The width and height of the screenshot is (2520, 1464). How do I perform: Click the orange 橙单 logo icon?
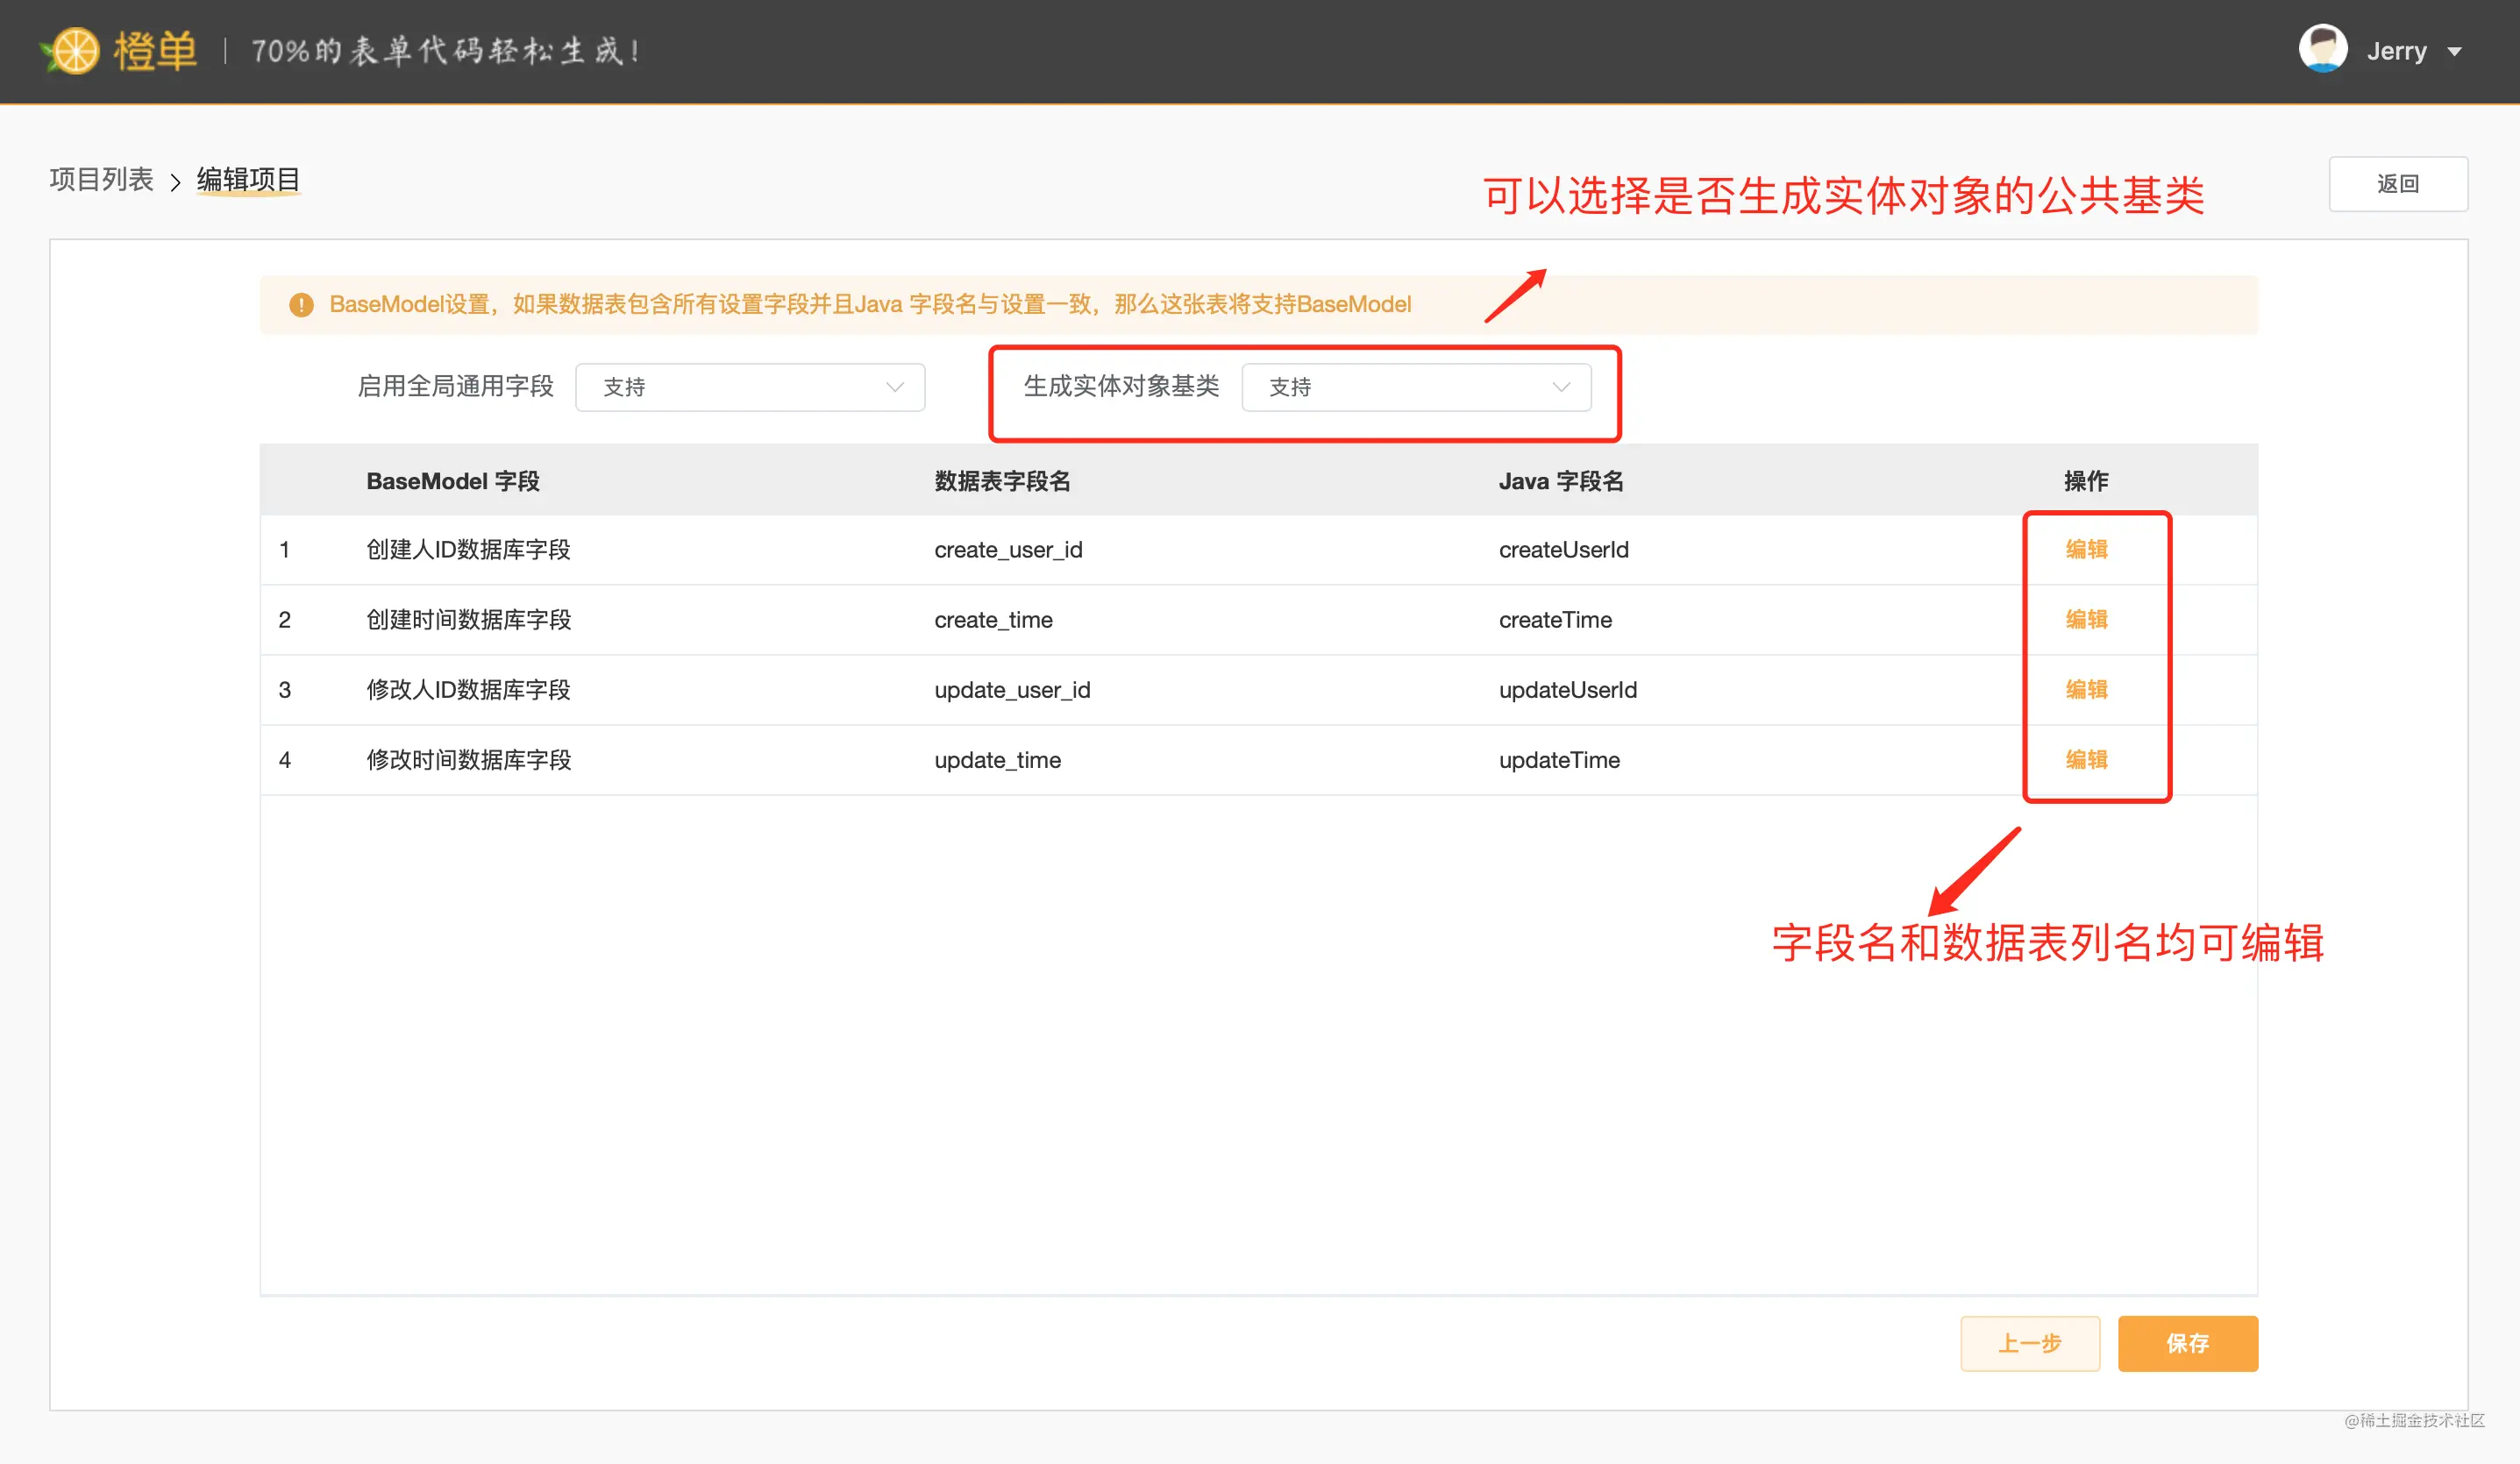(x=72, y=50)
